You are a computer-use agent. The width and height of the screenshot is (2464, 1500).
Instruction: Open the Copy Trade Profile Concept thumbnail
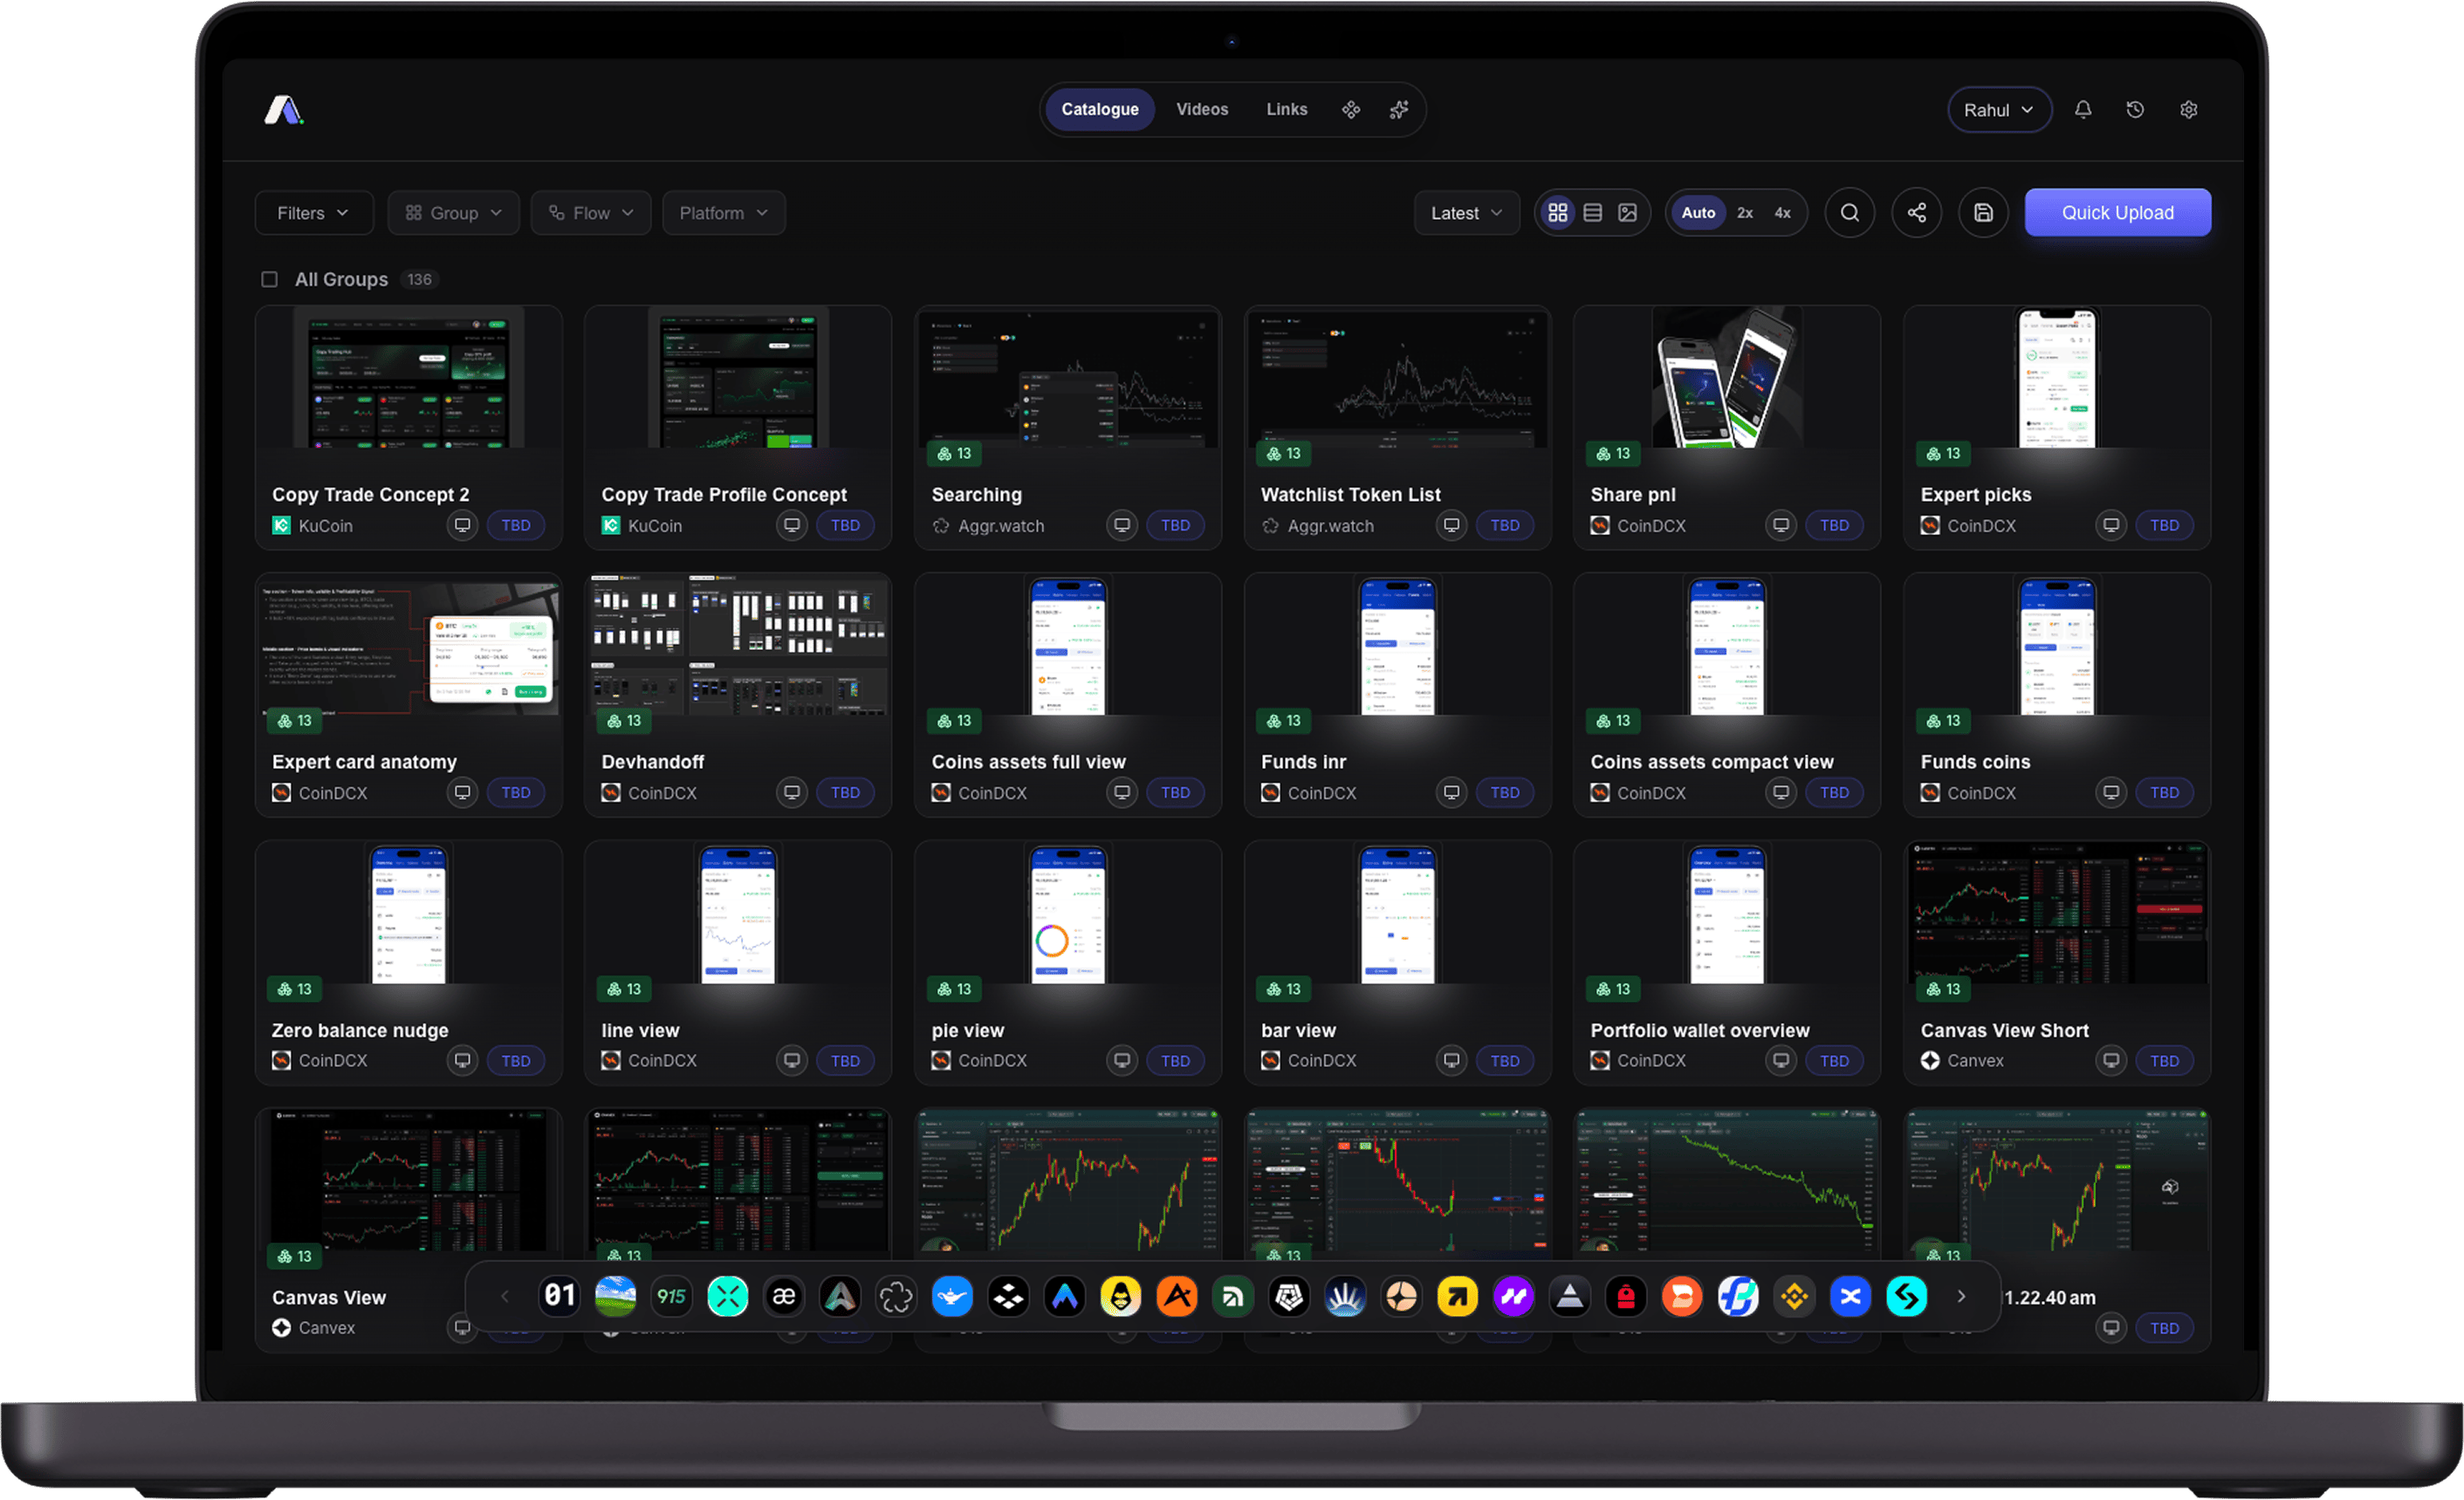pyautogui.click(x=738, y=377)
